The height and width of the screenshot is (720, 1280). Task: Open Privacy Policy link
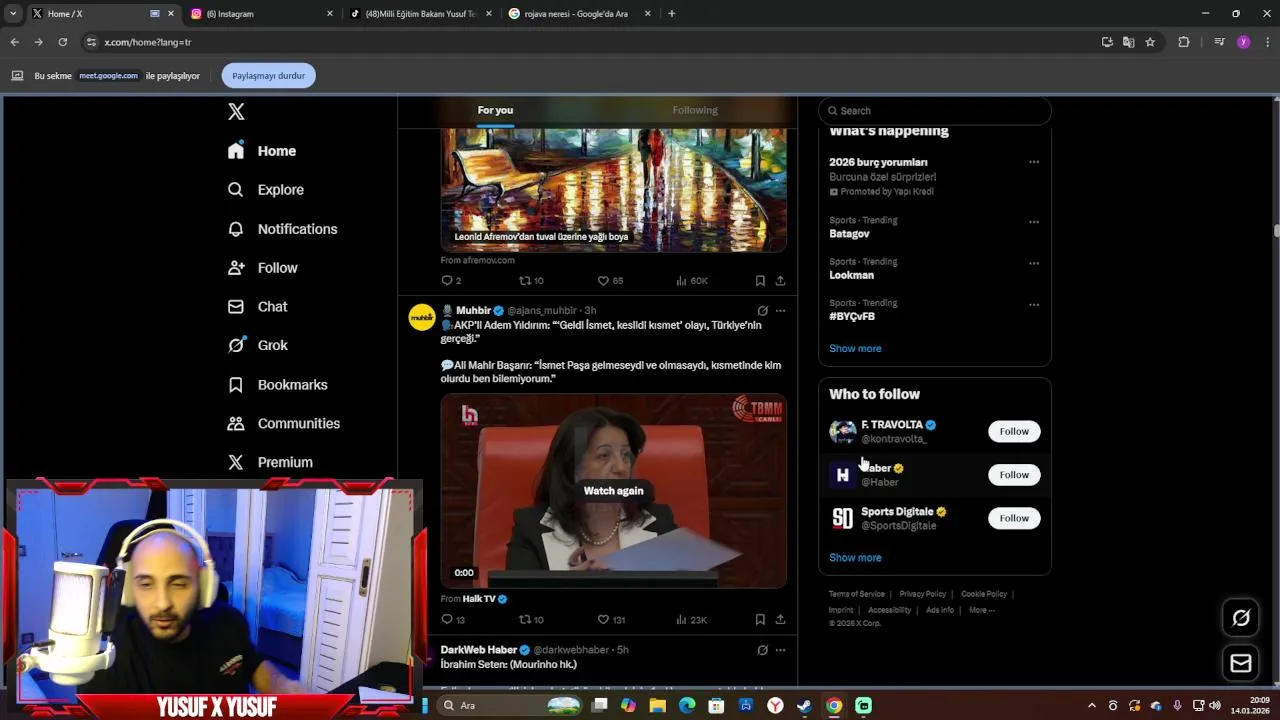click(923, 594)
